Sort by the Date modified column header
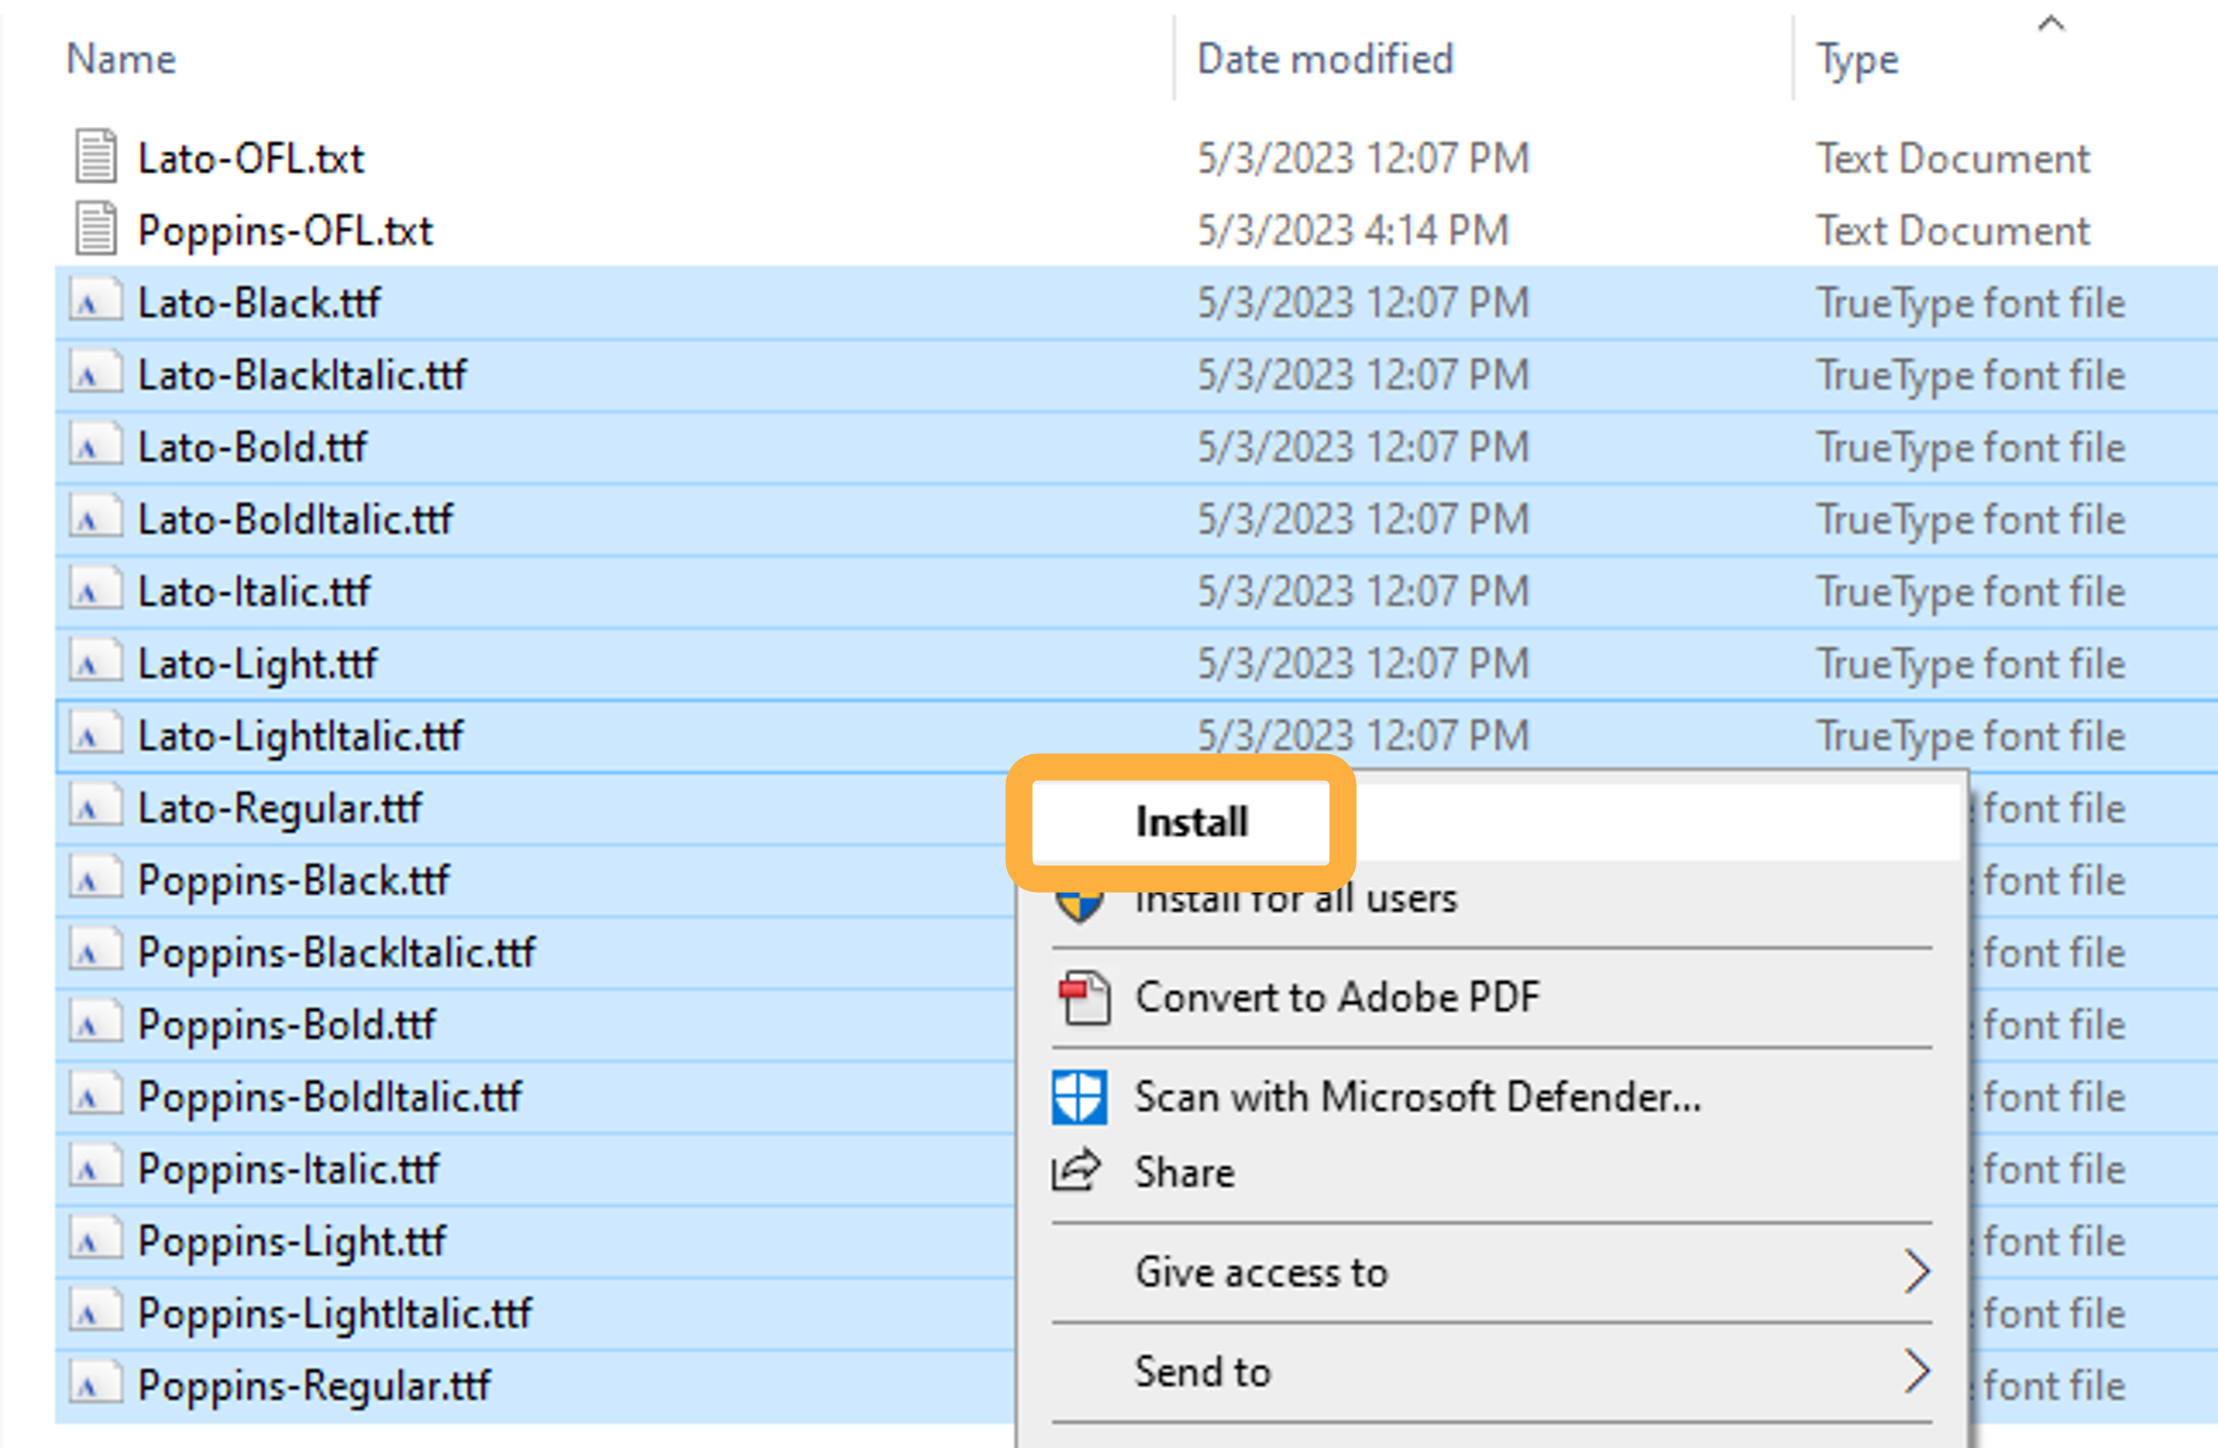This screenshot has height=1448, width=2218. (x=1324, y=60)
